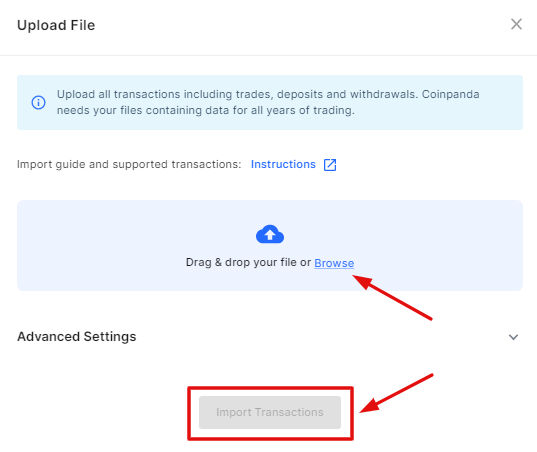Click the cloud upload icon

[x=270, y=234]
